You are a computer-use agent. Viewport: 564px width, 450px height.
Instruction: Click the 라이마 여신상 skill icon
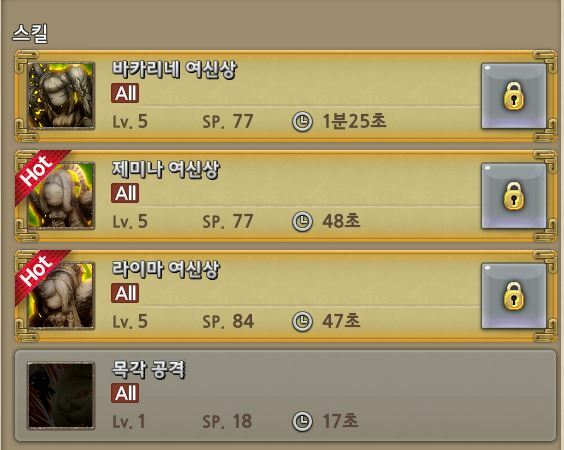61,295
